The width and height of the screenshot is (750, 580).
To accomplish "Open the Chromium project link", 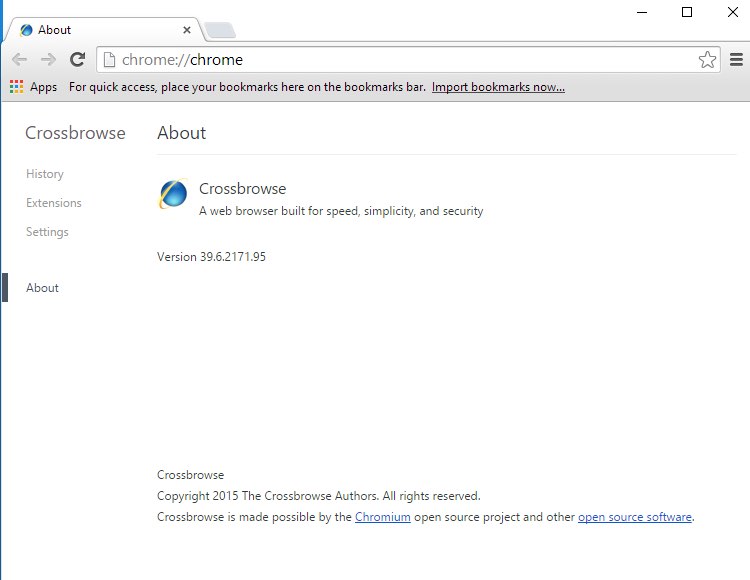I will pyautogui.click(x=382, y=517).
